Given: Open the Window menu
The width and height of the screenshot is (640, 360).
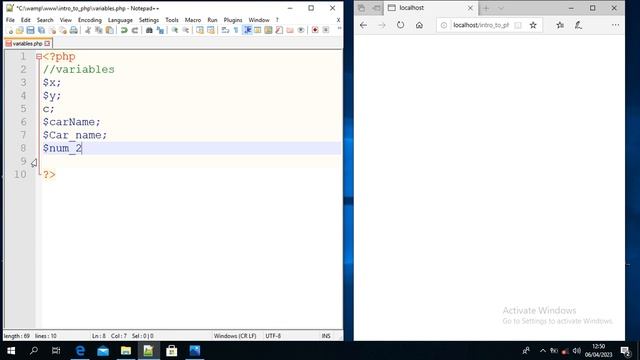Looking at the screenshot, I should pyautogui.click(x=259, y=20).
